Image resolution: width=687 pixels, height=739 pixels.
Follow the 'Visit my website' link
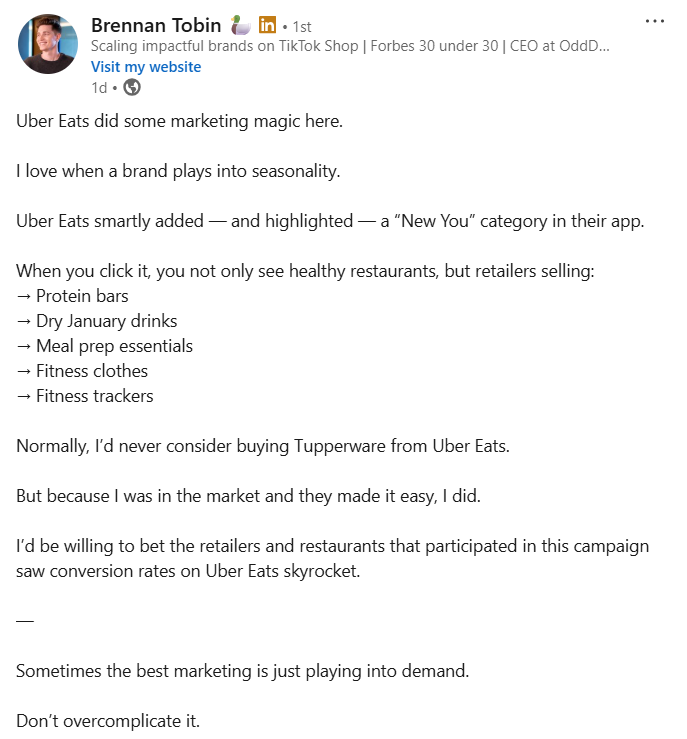coord(146,67)
